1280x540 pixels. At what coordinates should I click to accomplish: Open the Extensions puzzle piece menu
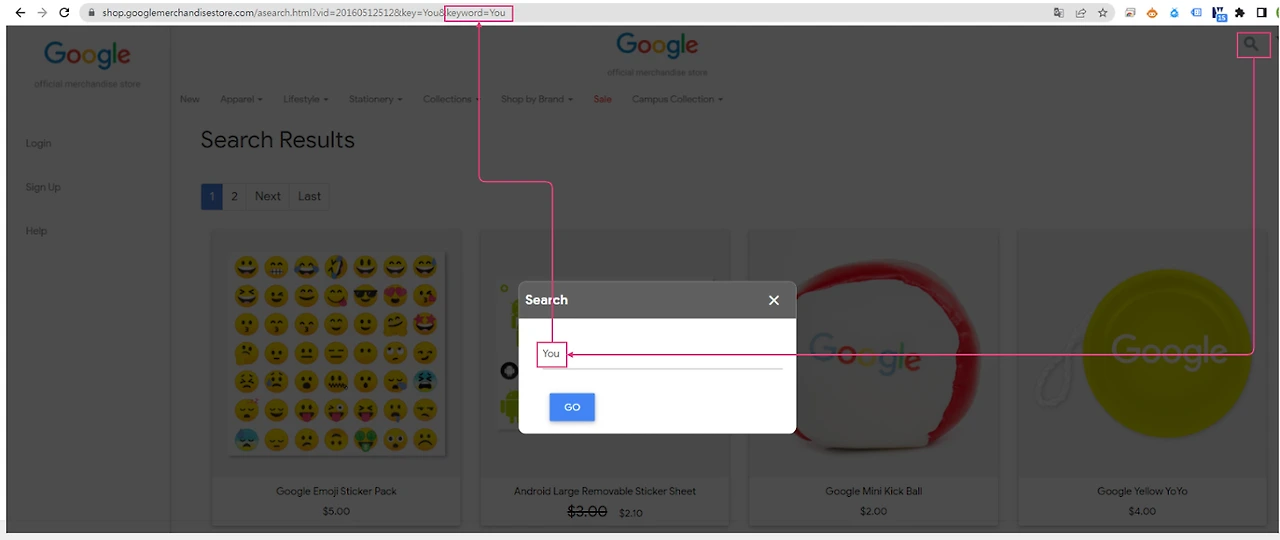tap(1240, 13)
